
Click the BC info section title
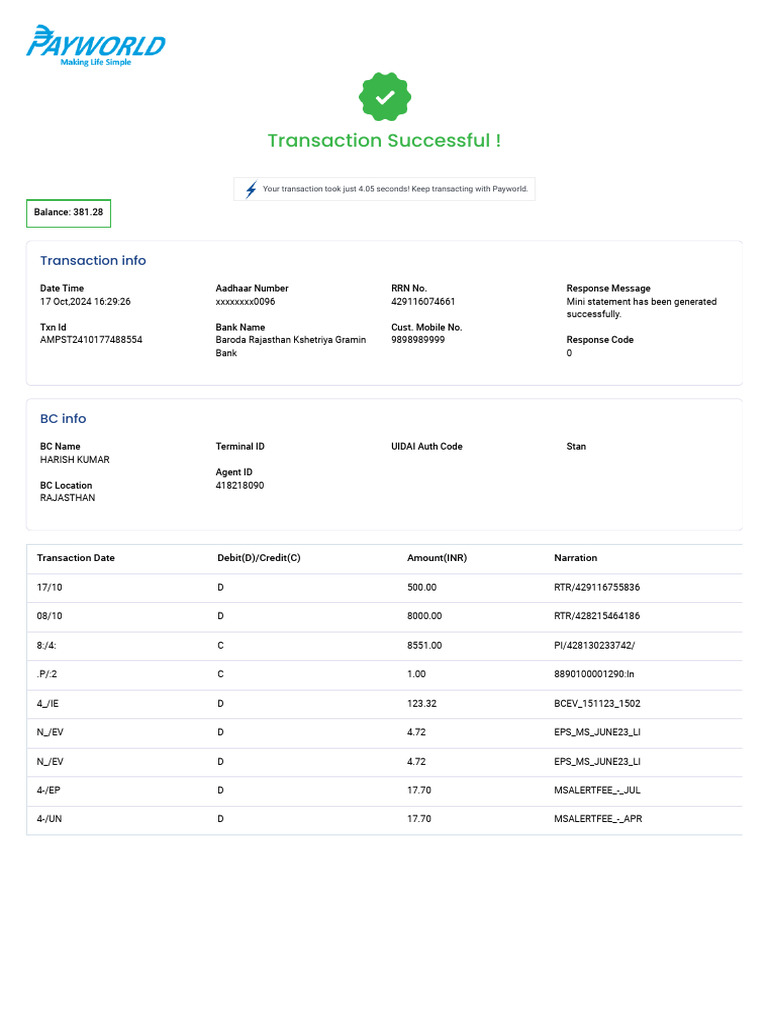click(63, 419)
